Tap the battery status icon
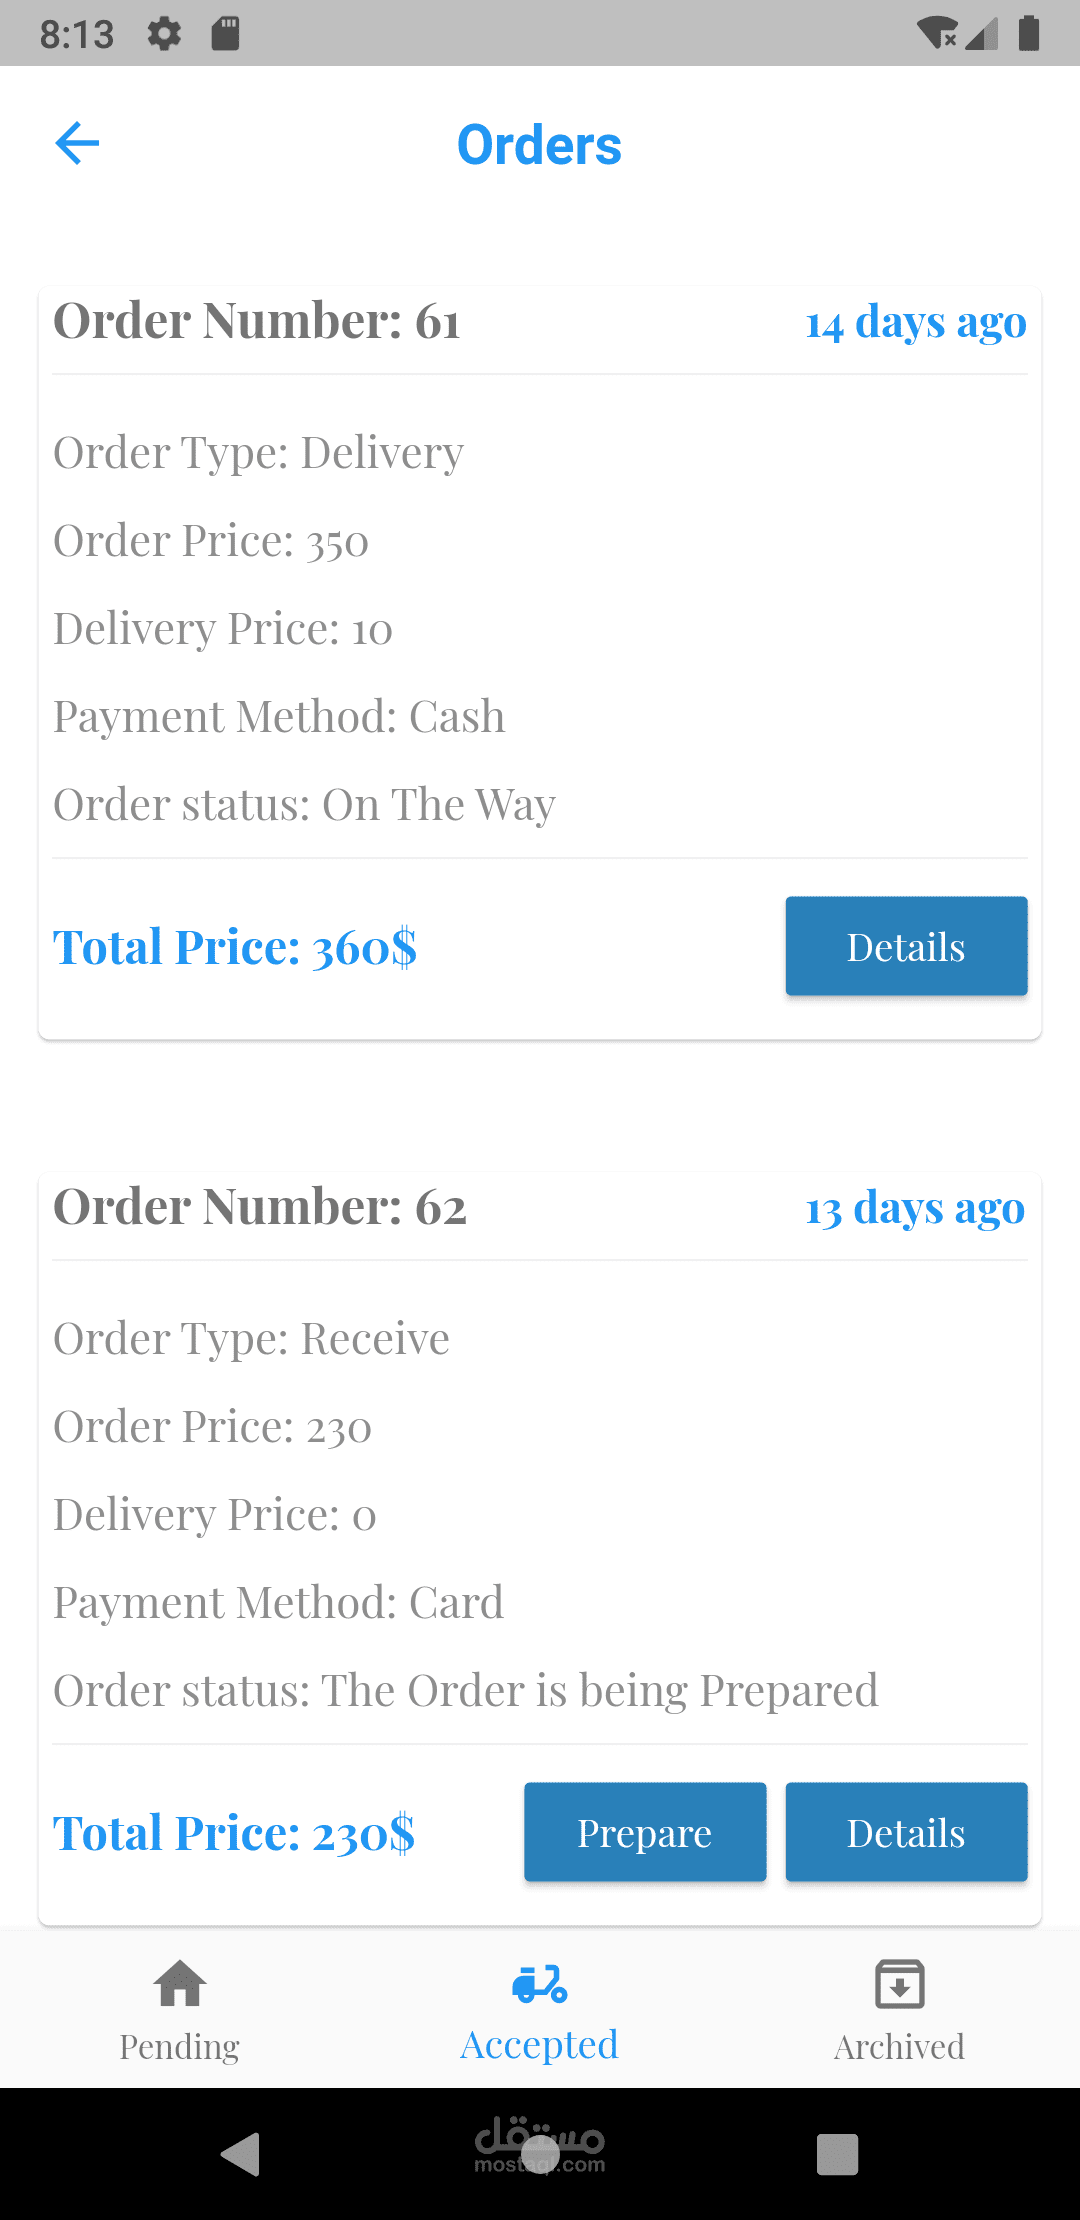This screenshot has height=2220, width=1080. pos(1029,34)
